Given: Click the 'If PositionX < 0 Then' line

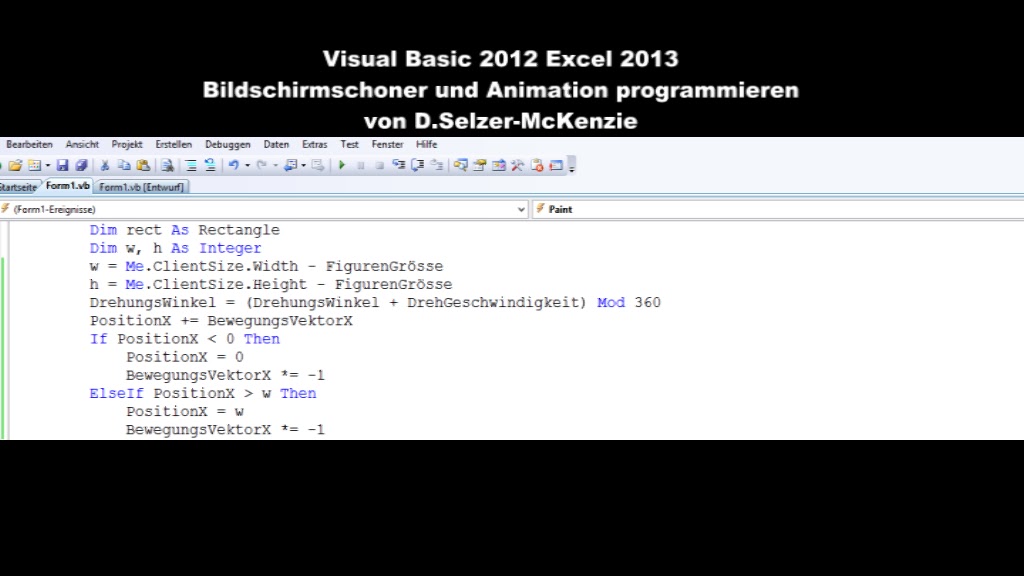Looking at the screenshot, I should [184, 339].
